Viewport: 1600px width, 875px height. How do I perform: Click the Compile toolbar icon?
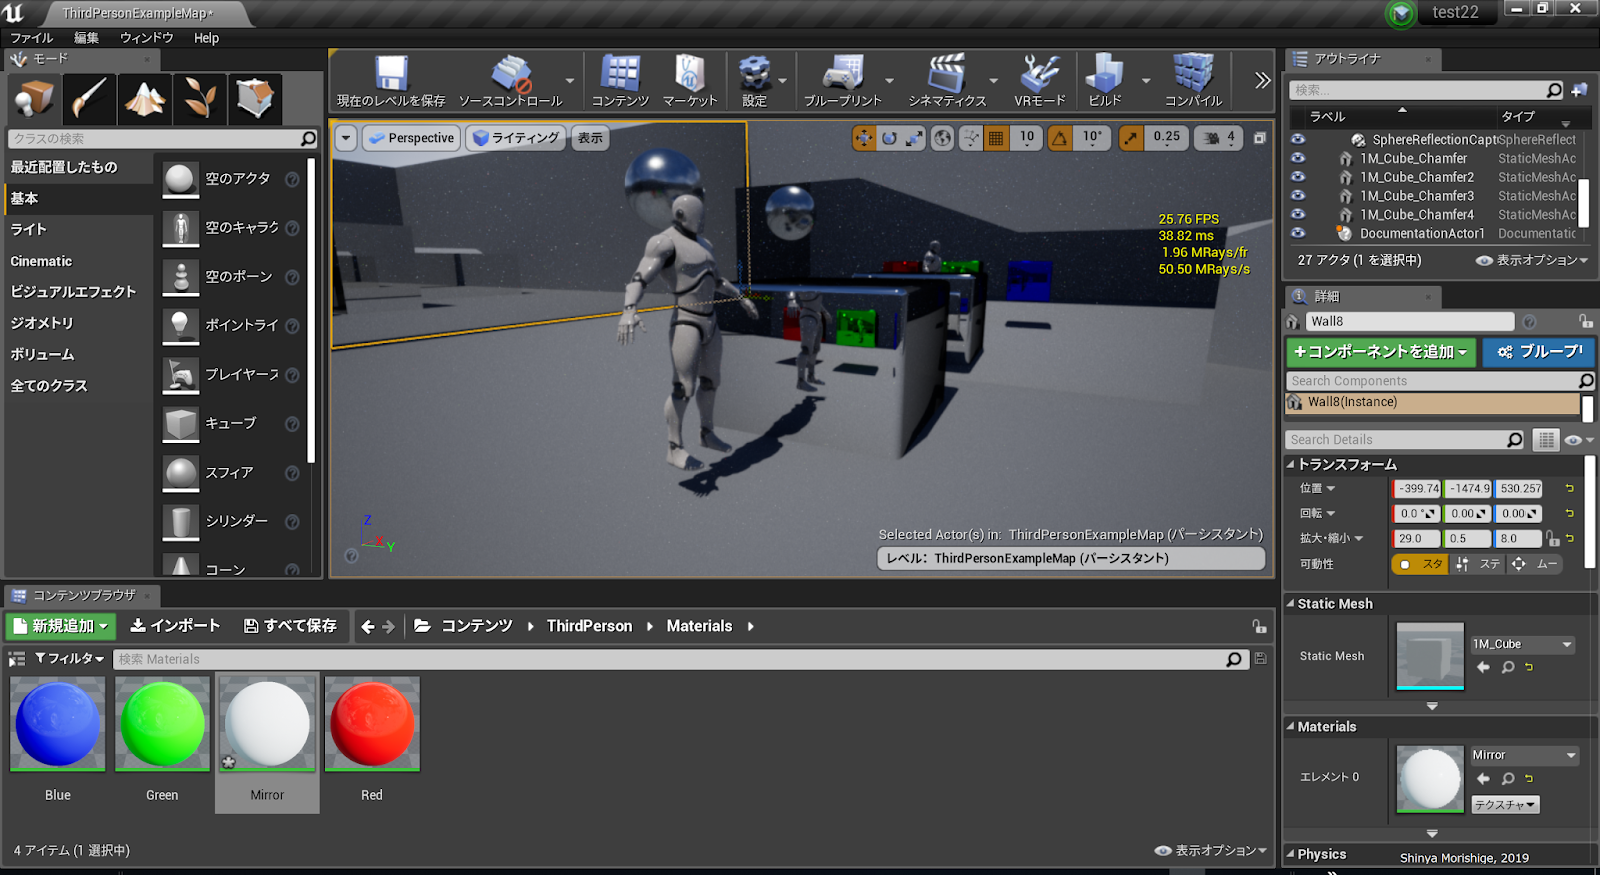[x=1193, y=80]
